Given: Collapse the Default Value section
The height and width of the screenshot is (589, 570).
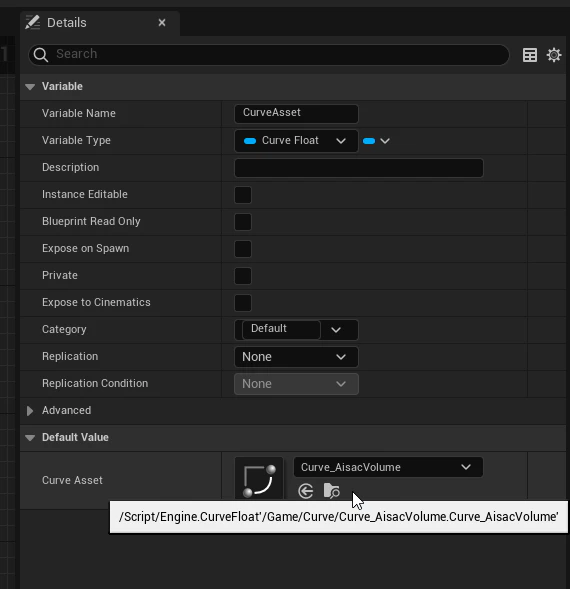Looking at the screenshot, I should point(30,438).
